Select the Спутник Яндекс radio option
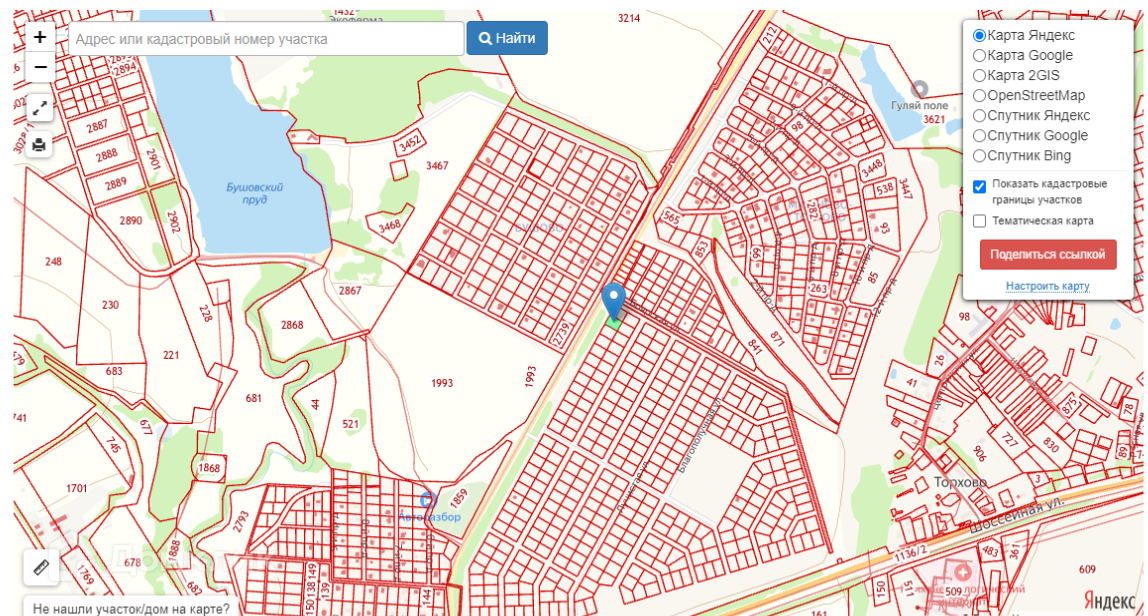1148x616 pixels. pyautogui.click(x=980, y=116)
